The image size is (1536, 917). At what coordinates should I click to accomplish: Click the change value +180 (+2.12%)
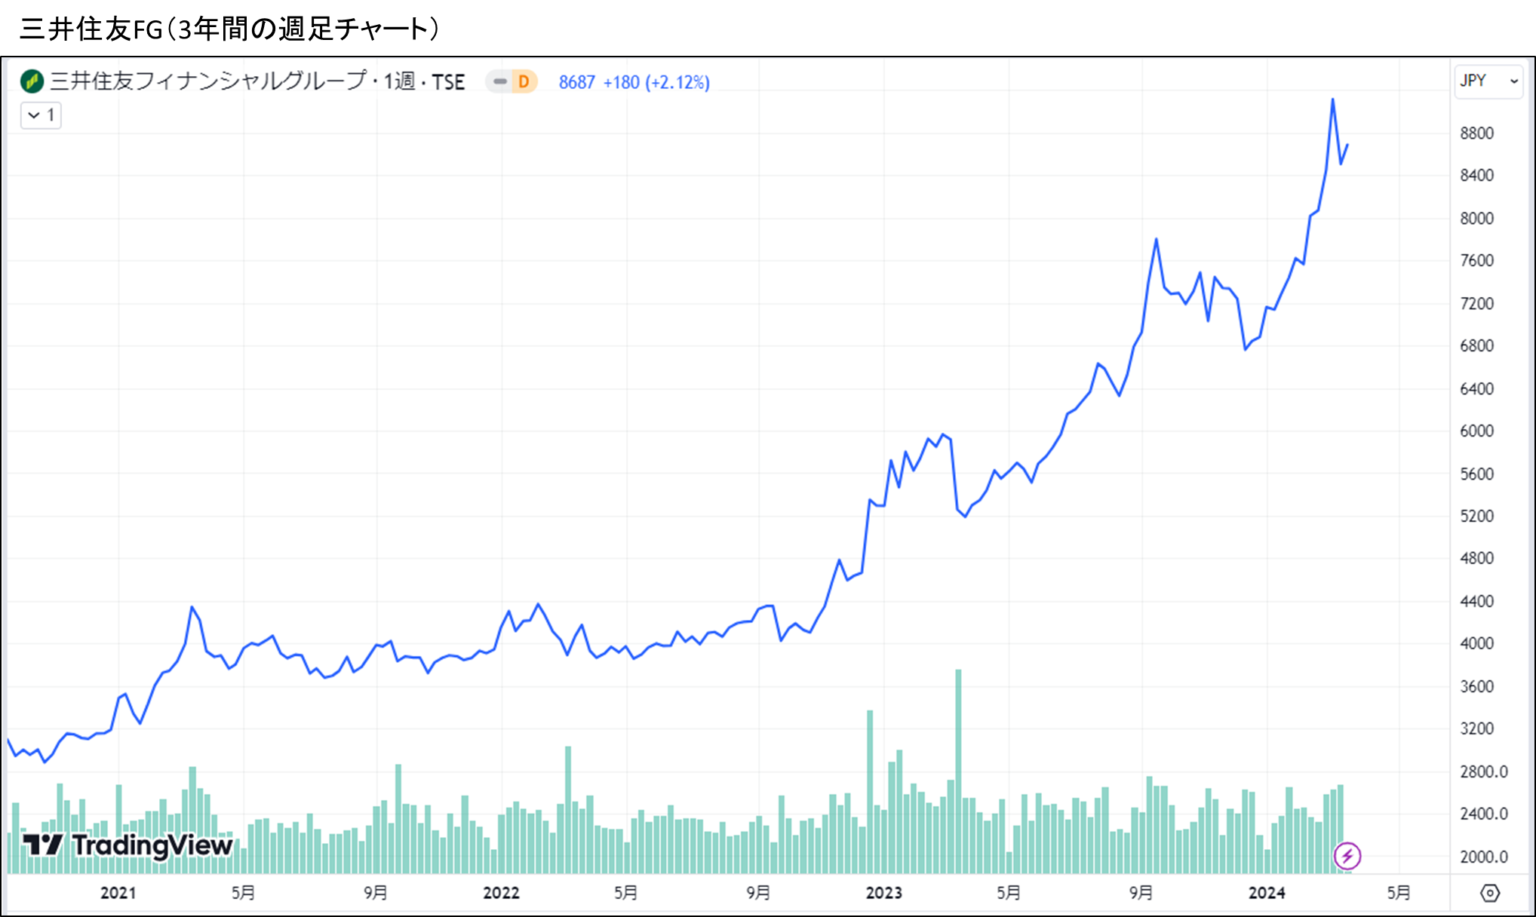656,82
